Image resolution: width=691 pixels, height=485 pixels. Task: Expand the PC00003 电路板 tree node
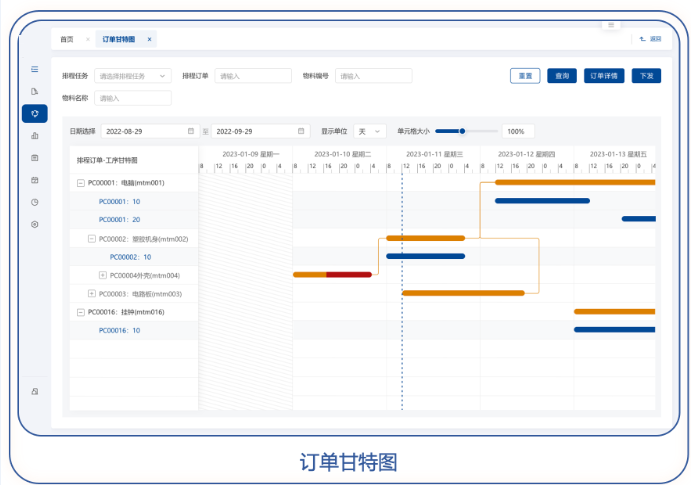(92, 293)
